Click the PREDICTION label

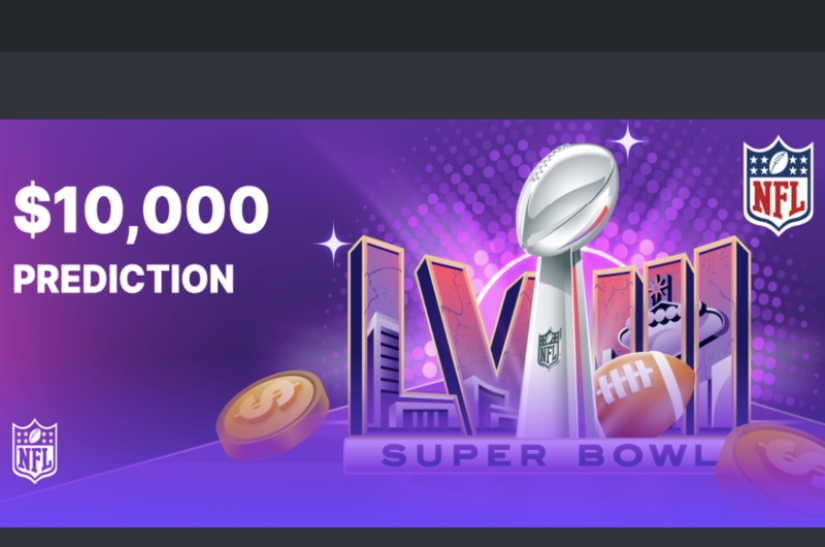pos(123,278)
